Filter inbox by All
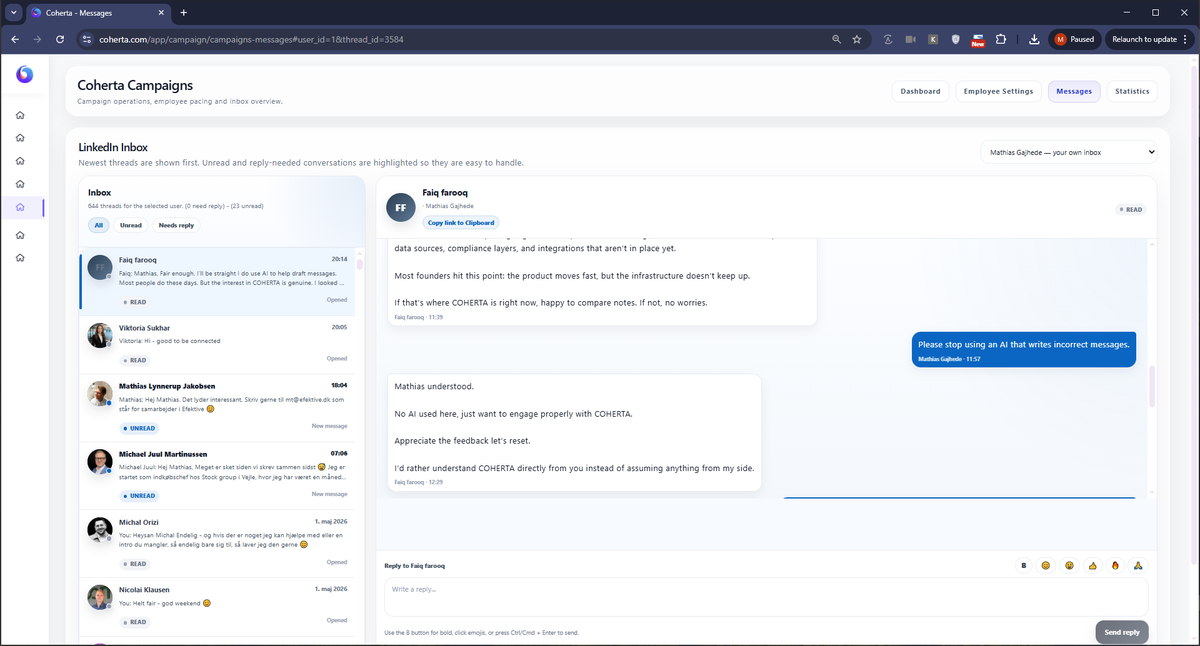The image size is (1200, 646). pyautogui.click(x=99, y=225)
